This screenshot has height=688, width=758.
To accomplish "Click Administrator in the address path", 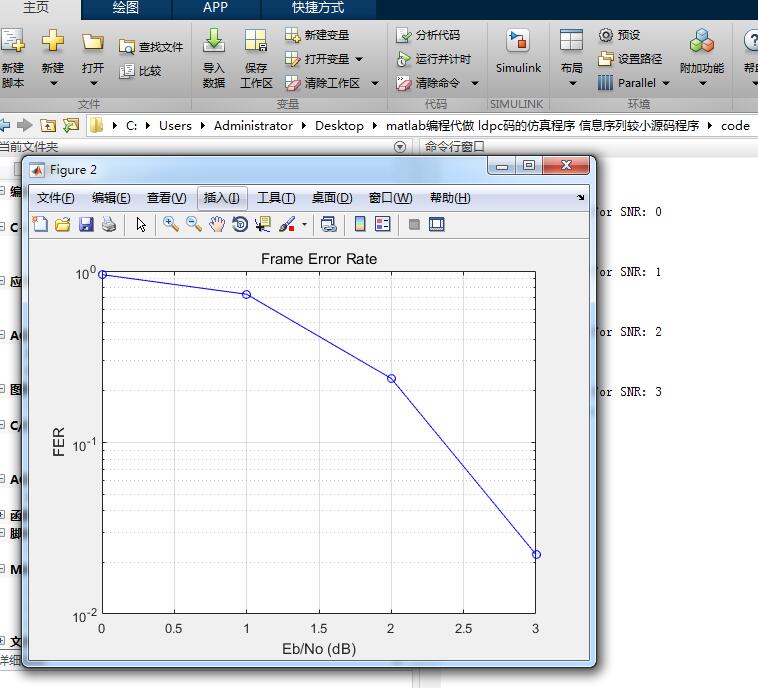I will [x=253, y=126].
